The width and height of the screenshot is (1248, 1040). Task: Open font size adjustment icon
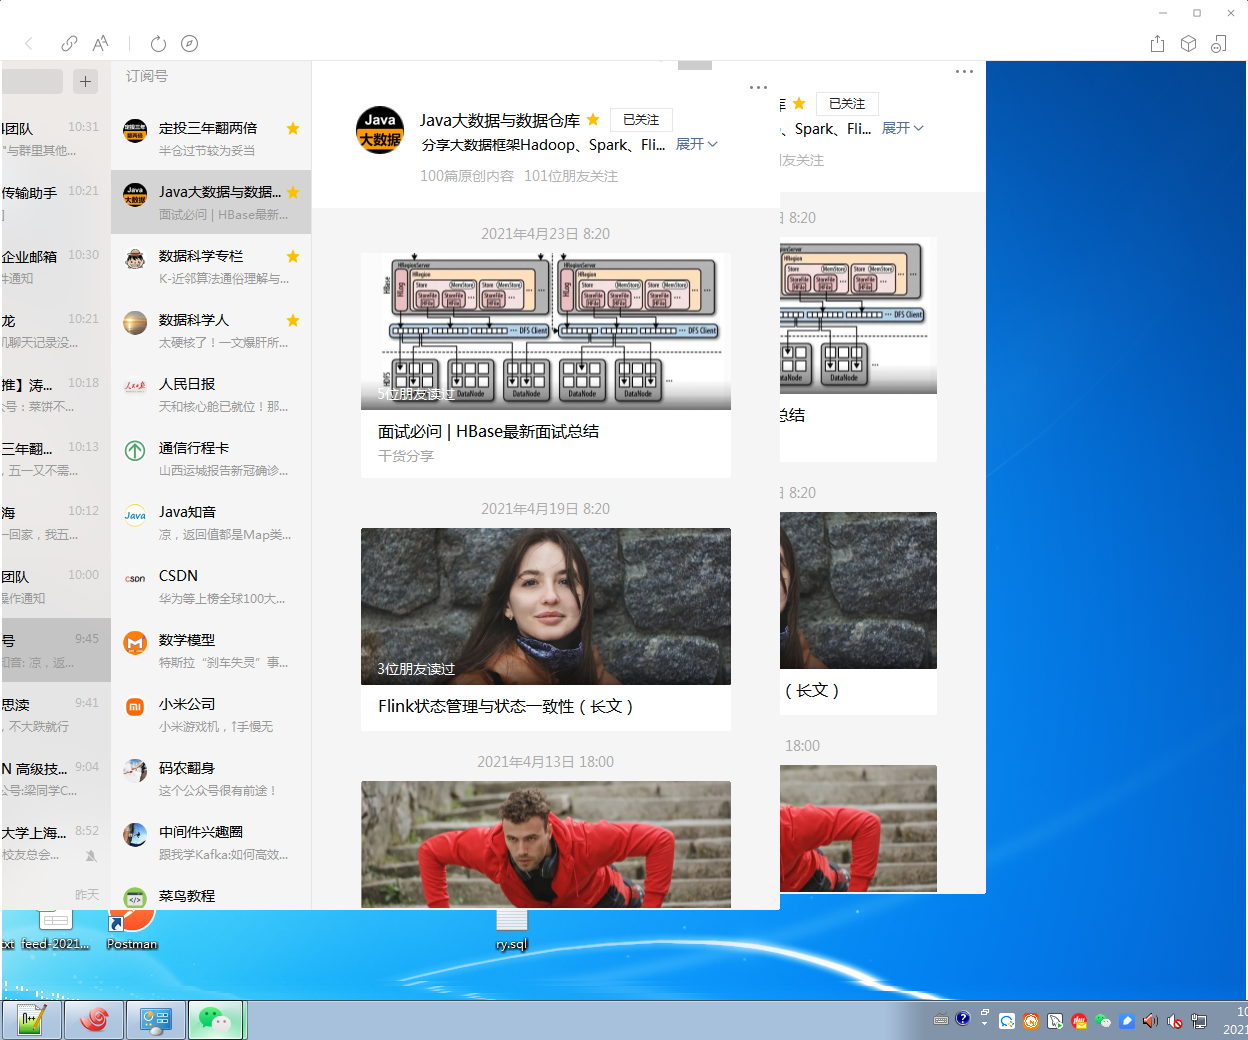(x=100, y=43)
